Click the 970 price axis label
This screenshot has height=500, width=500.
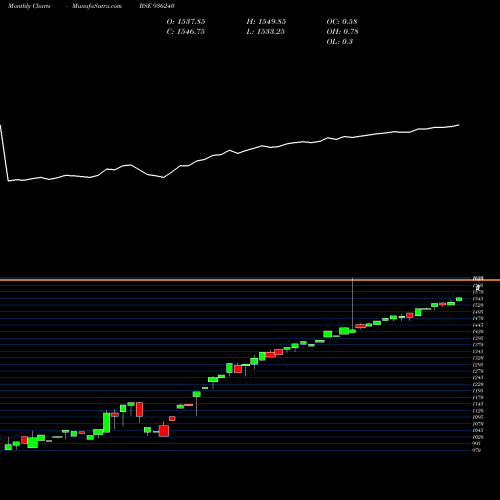477,450
